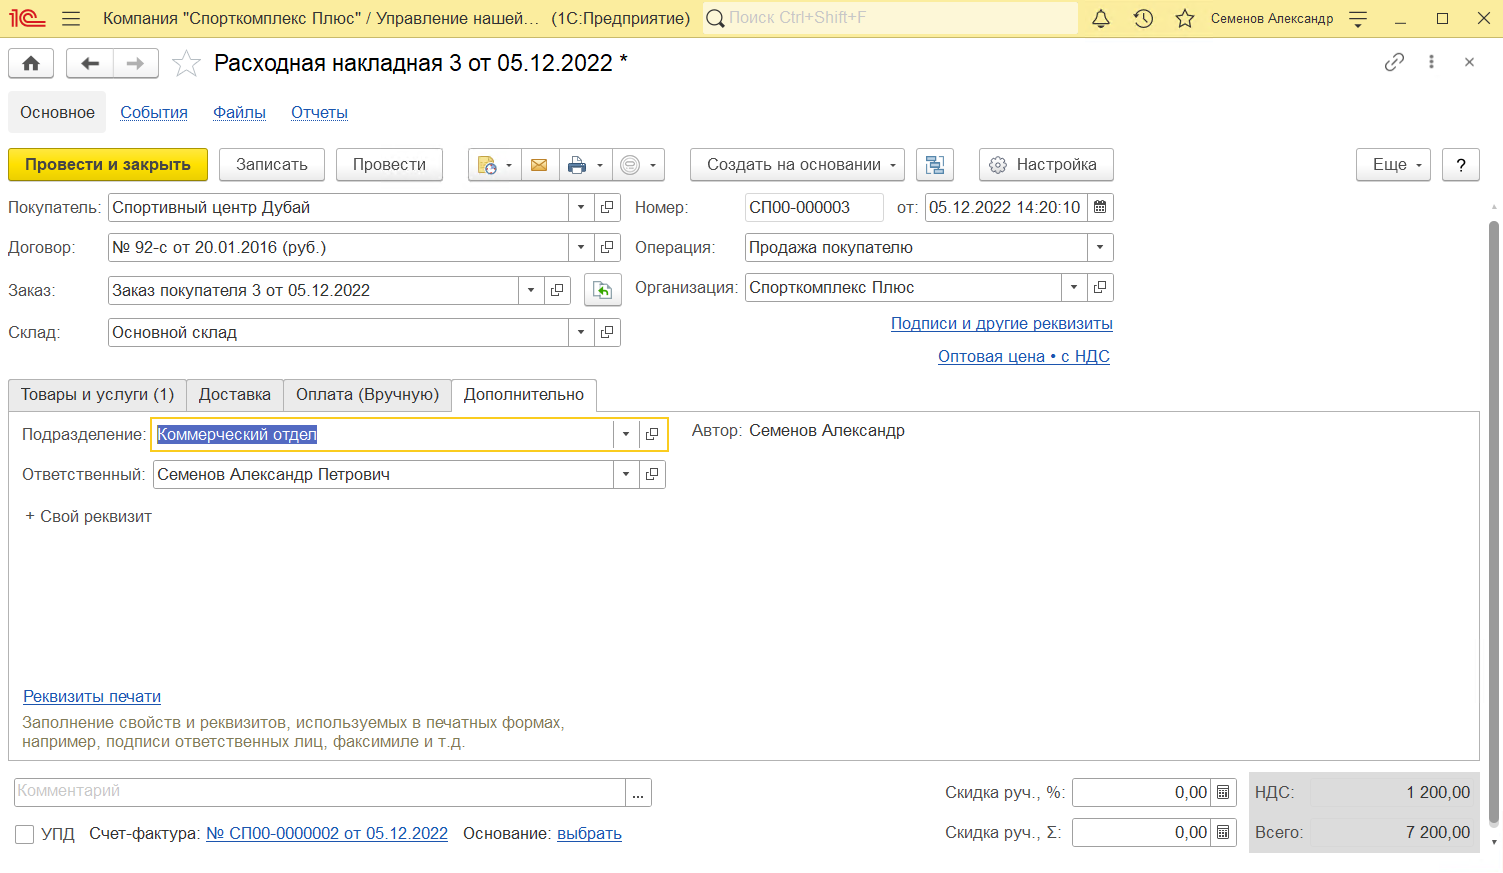The image size is (1503, 873).
Task: Select the Дополнительно tab
Action: [x=524, y=395]
